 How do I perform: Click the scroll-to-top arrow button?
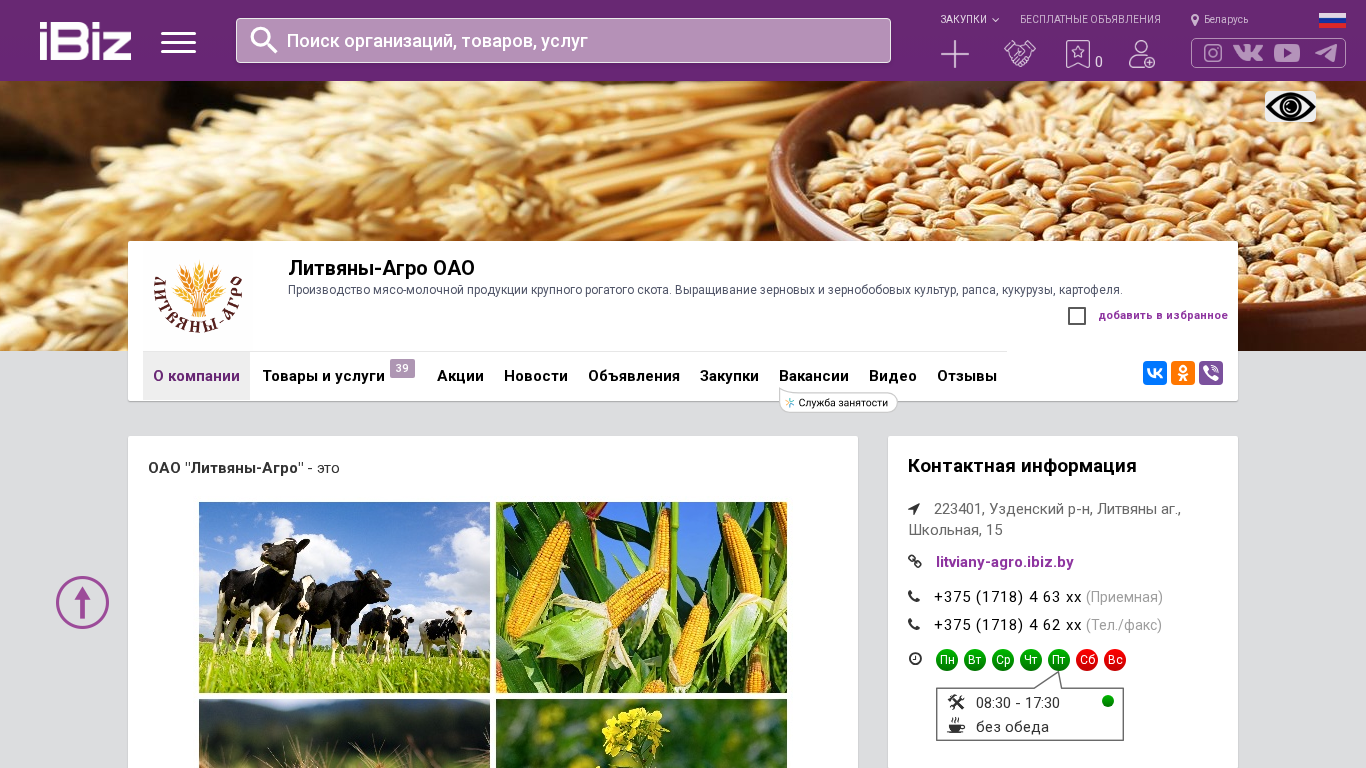click(82, 602)
